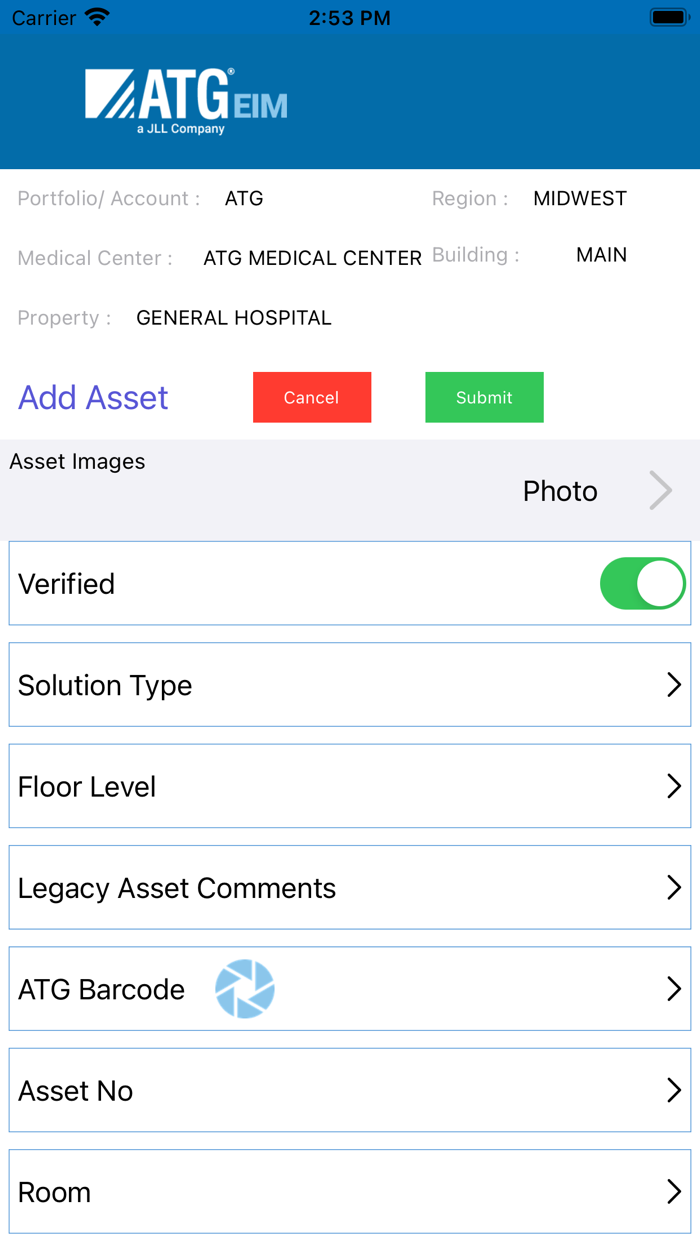Turn off the Verified switch

tap(642, 584)
